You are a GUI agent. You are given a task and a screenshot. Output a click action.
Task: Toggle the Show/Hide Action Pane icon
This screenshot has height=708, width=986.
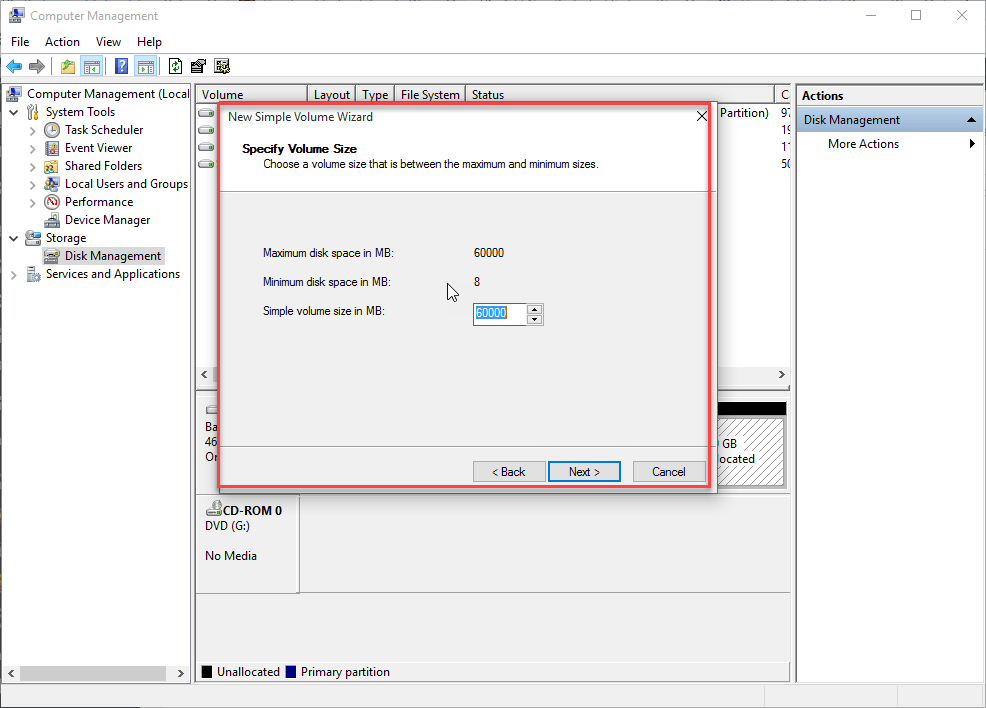[x=146, y=67]
